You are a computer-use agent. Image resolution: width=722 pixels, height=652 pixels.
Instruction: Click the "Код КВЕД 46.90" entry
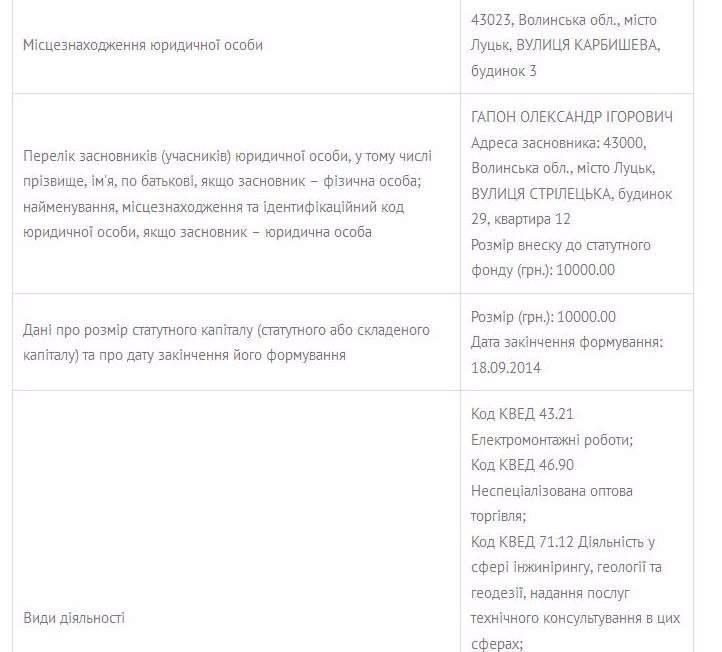[522, 465]
